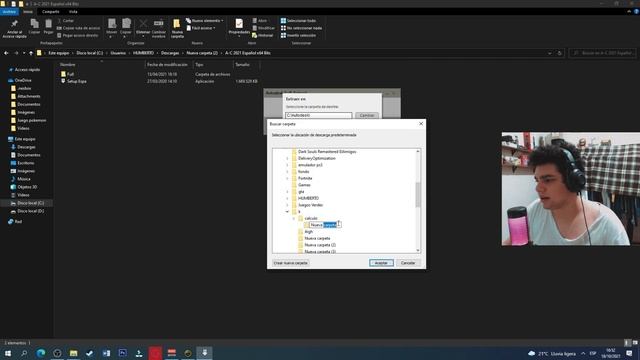
Task: Close the Buscar carpeta dialog
Action: [x=421, y=124]
